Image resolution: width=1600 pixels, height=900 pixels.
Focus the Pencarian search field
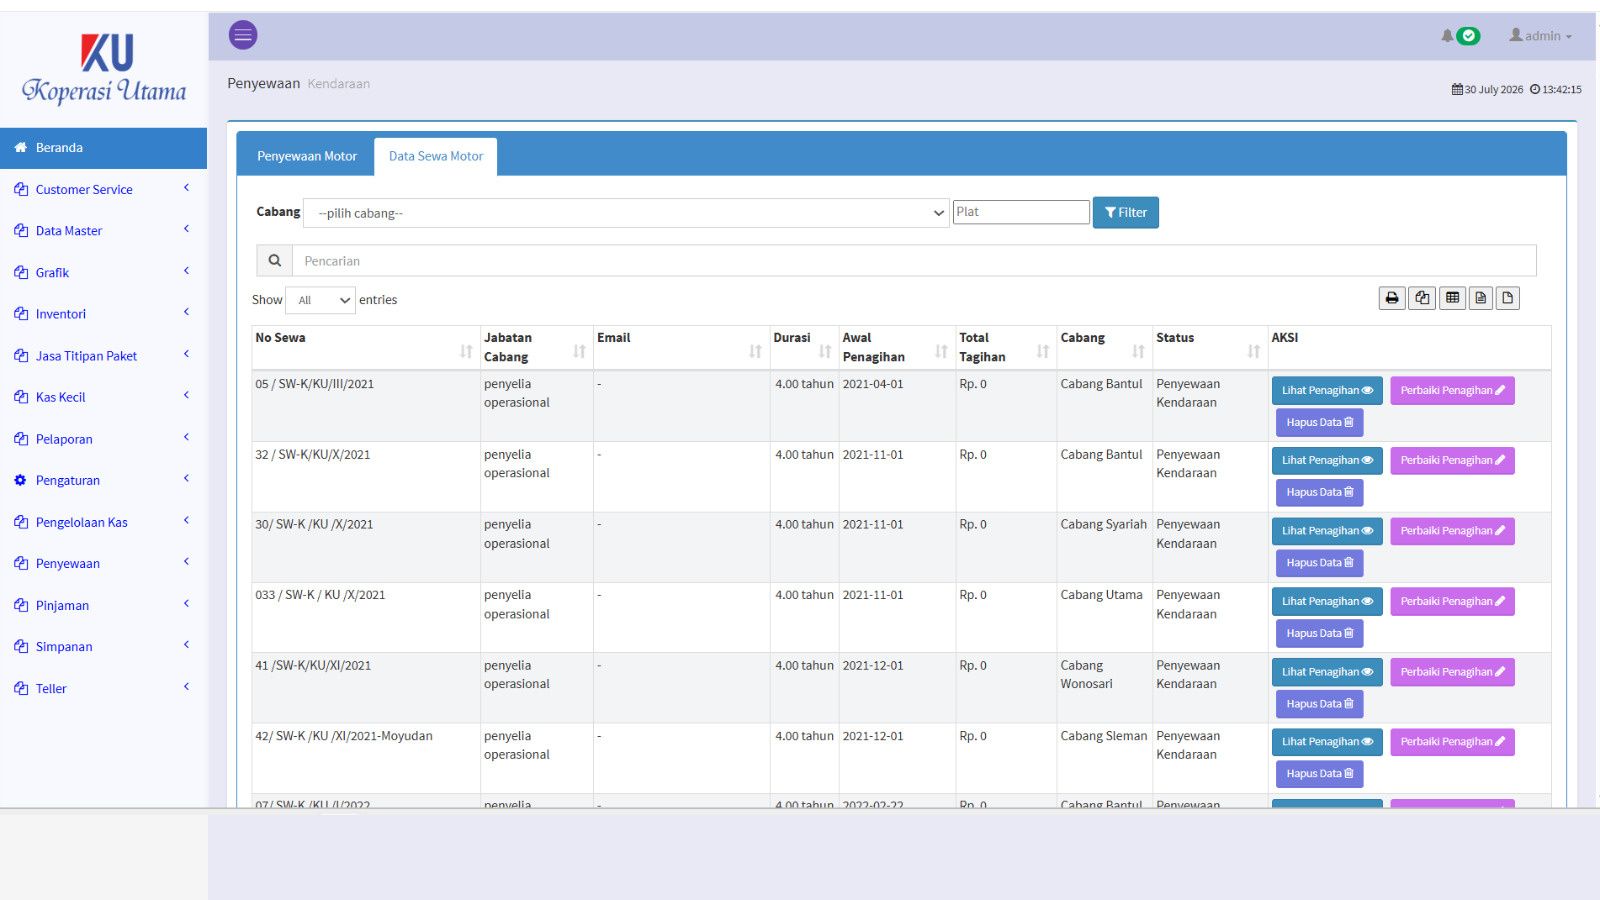pyautogui.click(x=914, y=261)
